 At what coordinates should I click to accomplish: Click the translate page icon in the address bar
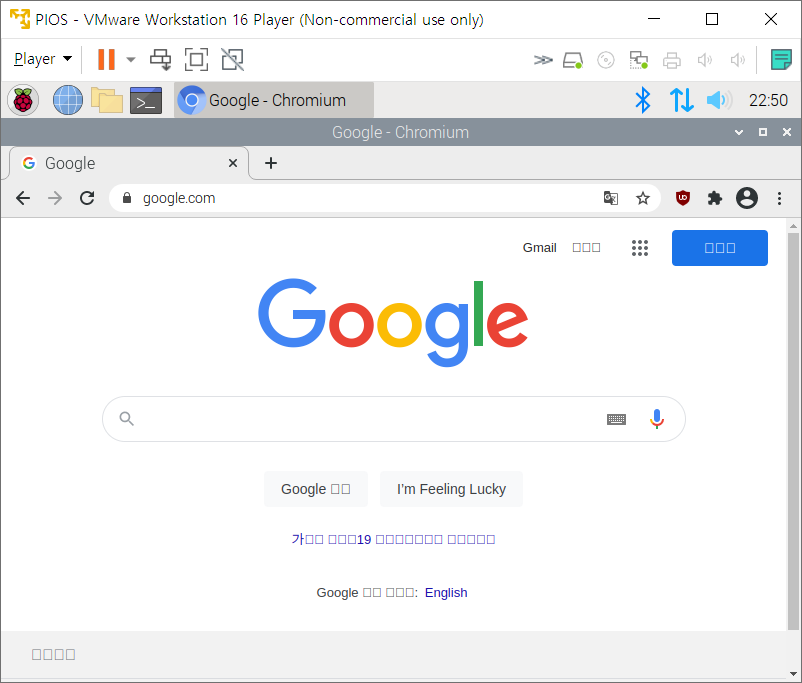tap(611, 198)
